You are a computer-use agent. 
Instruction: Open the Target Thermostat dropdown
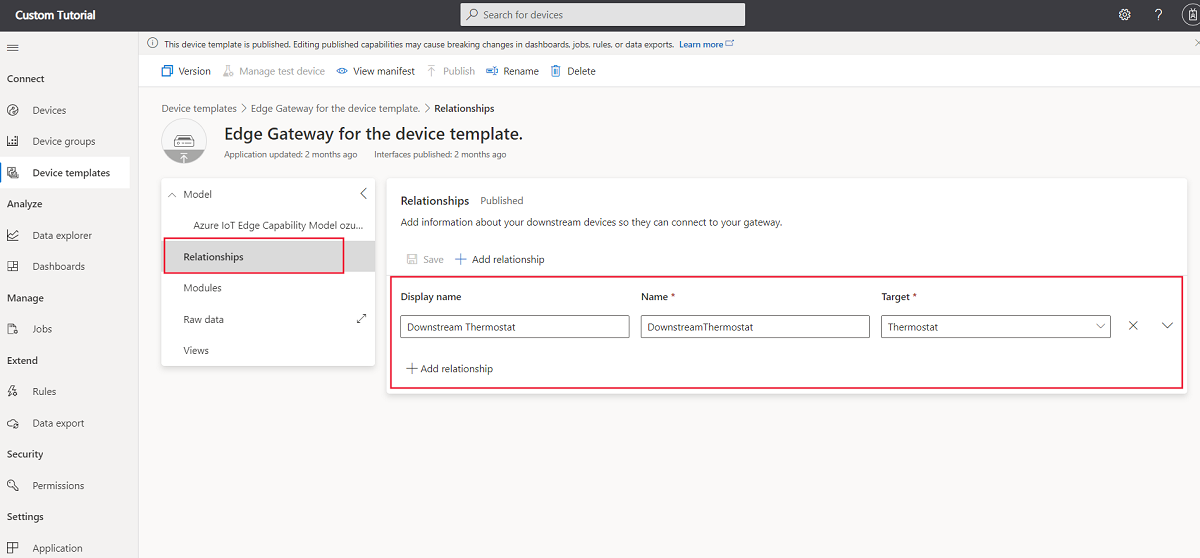point(996,327)
